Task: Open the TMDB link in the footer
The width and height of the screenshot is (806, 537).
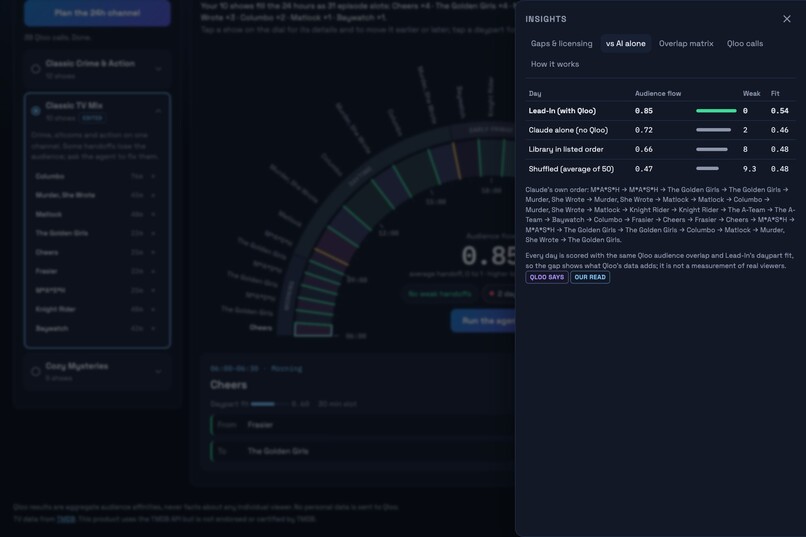Action: coord(66,519)
